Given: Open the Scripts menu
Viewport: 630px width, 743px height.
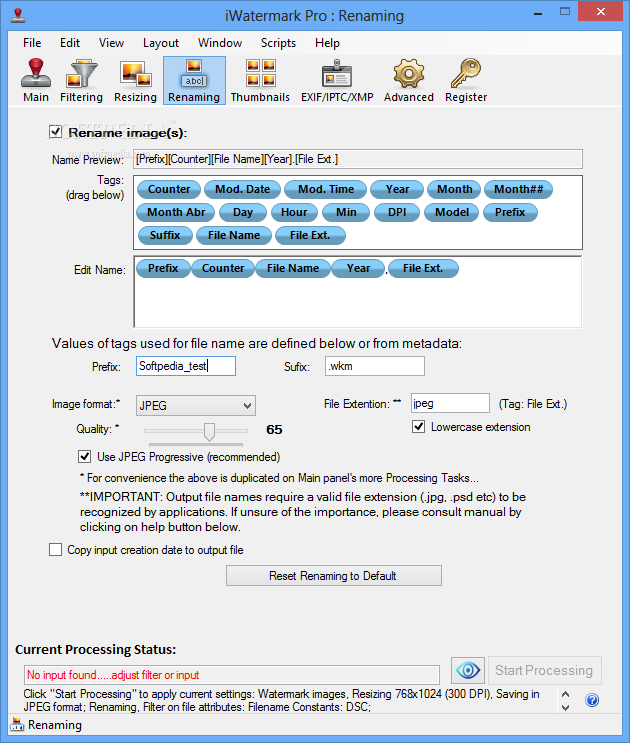Looking at the screenshot, I should coord(279,43).
